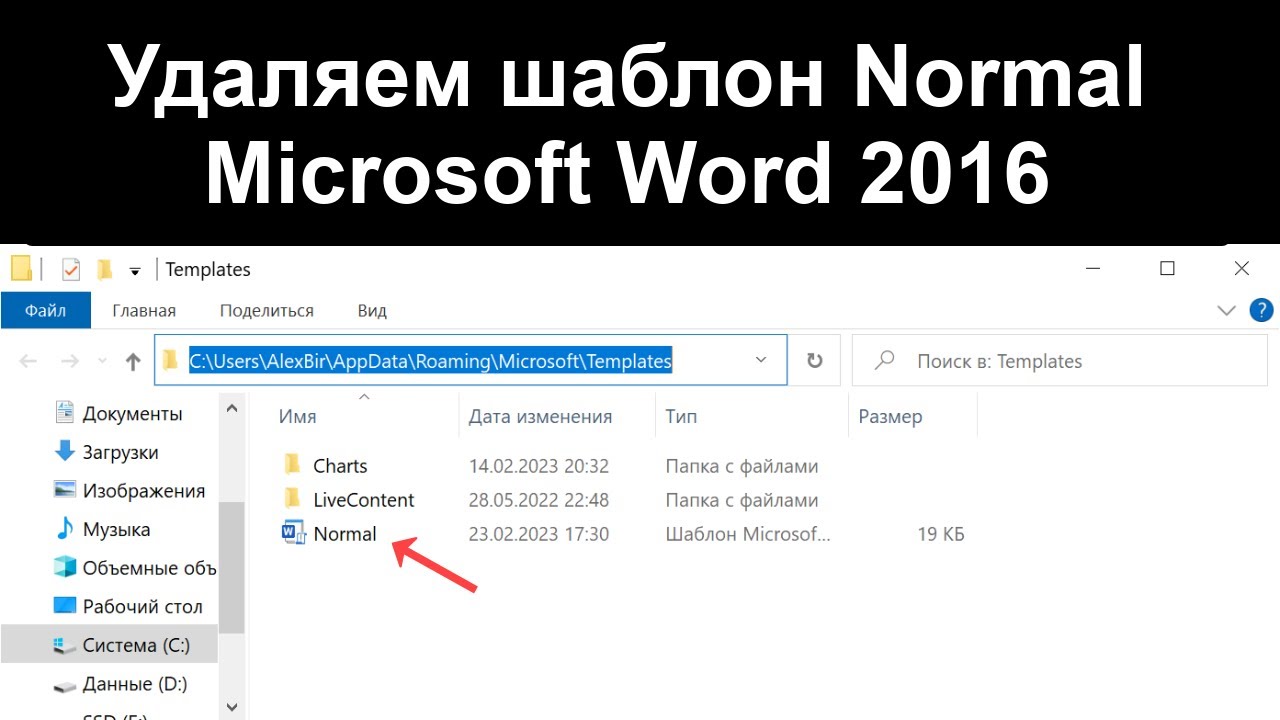Expand the ribbon with the chevron

(x=1227, y=310)
